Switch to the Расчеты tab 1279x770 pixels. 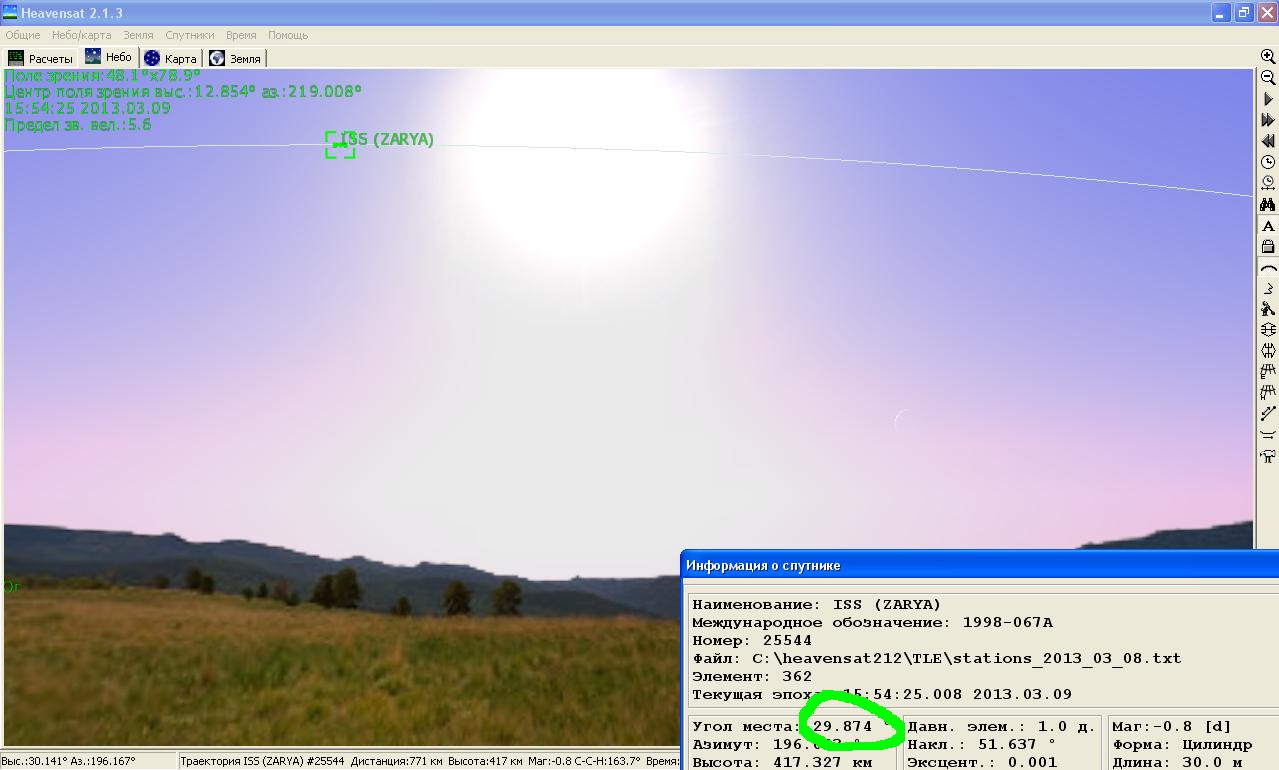(x=41, y=58)
